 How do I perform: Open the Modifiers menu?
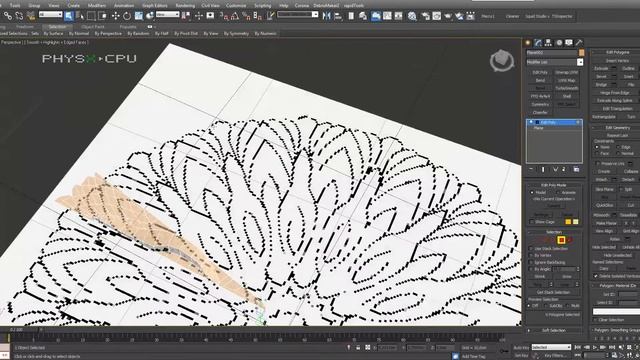(x=97, y=5)
